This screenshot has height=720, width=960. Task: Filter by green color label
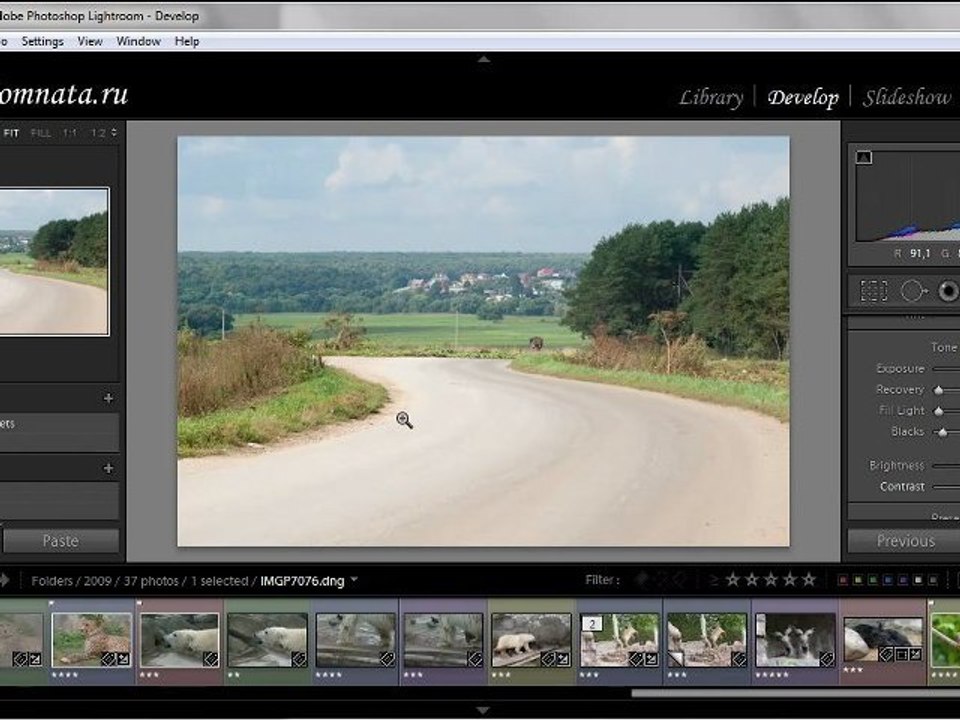pos(873,580)
